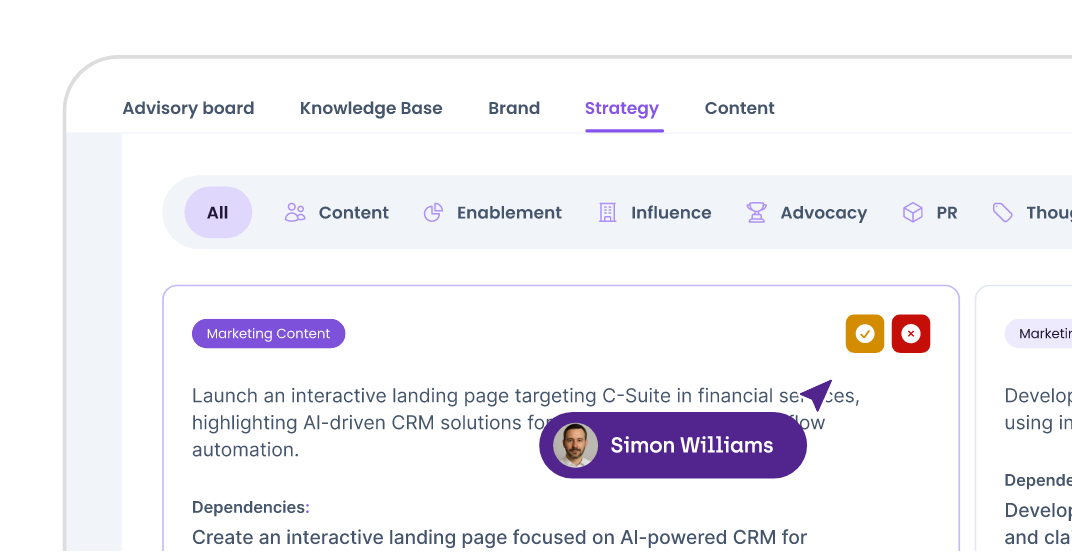
Task: Open the Advisory board tab
Action: pos(188,108)
